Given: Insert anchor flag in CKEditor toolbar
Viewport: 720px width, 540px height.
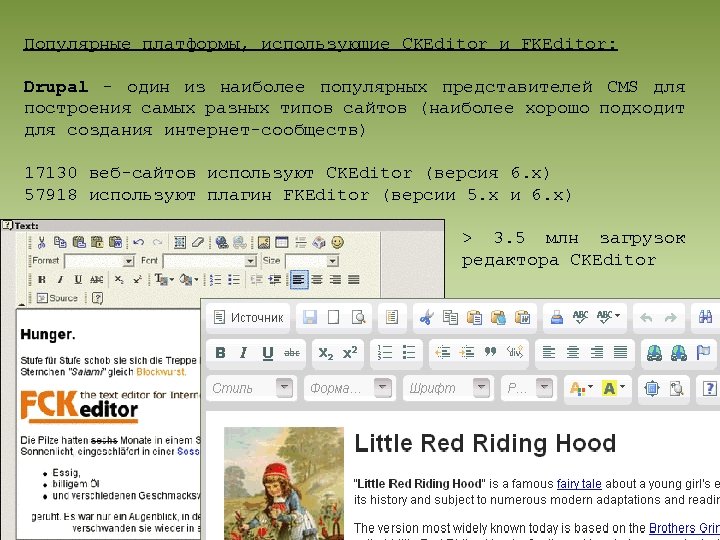Looking at the screenshot, I should pos(703,352).
